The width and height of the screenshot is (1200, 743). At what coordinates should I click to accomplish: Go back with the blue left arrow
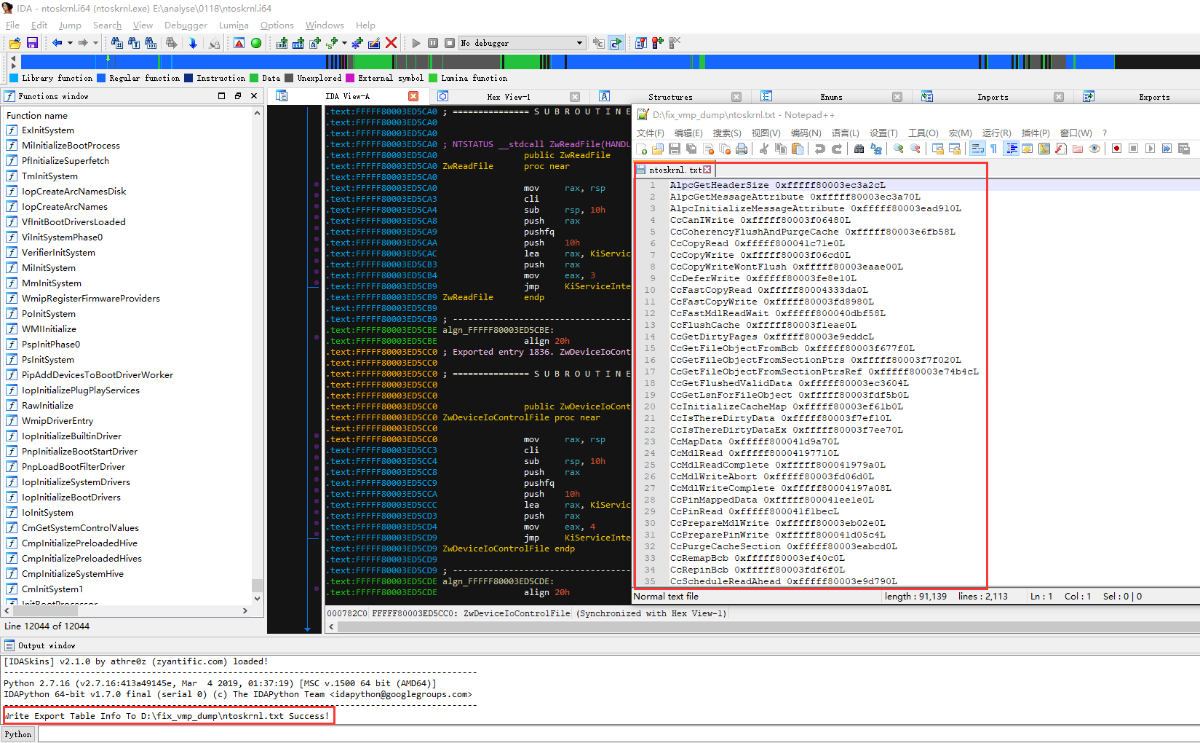click(x=57, y=43)
